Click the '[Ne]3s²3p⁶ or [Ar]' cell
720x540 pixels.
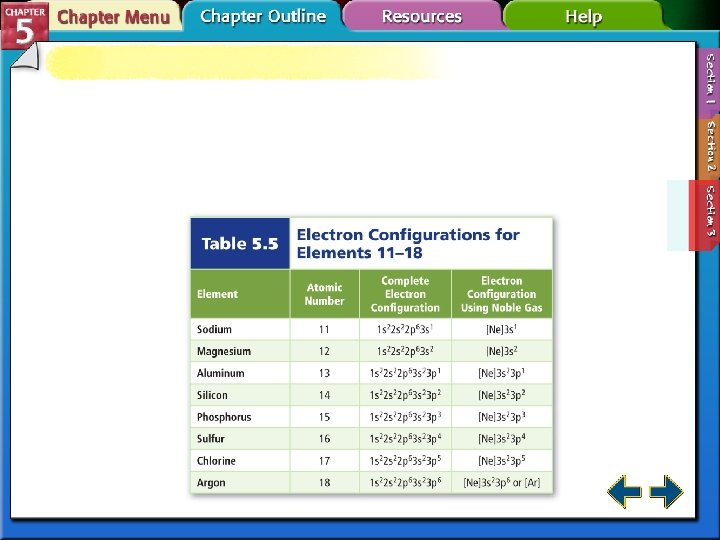(501, 483)
